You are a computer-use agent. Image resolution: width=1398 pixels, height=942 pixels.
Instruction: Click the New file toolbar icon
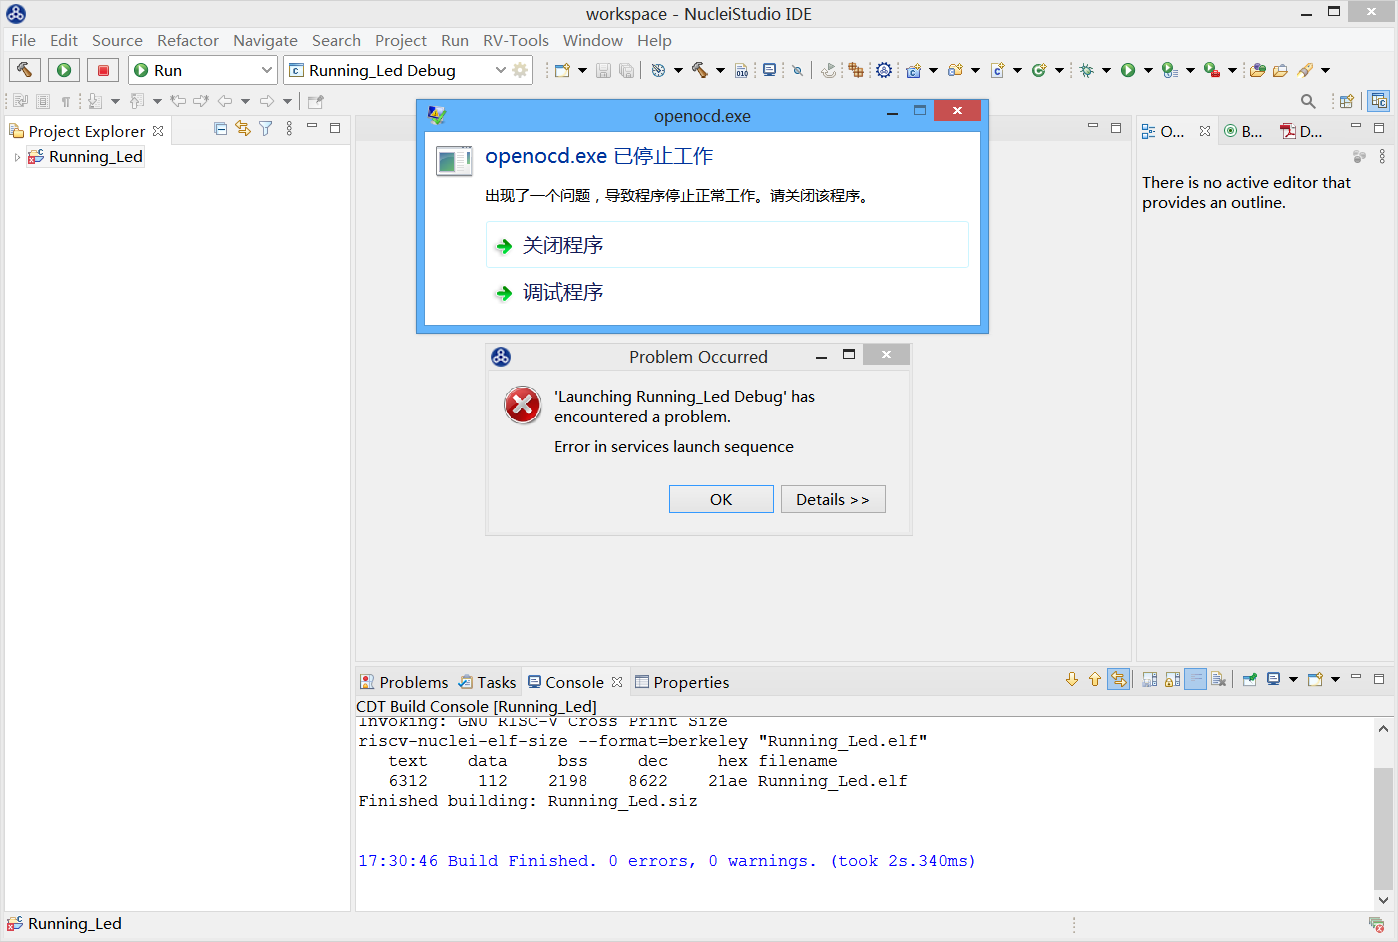(x=562, y=70)
